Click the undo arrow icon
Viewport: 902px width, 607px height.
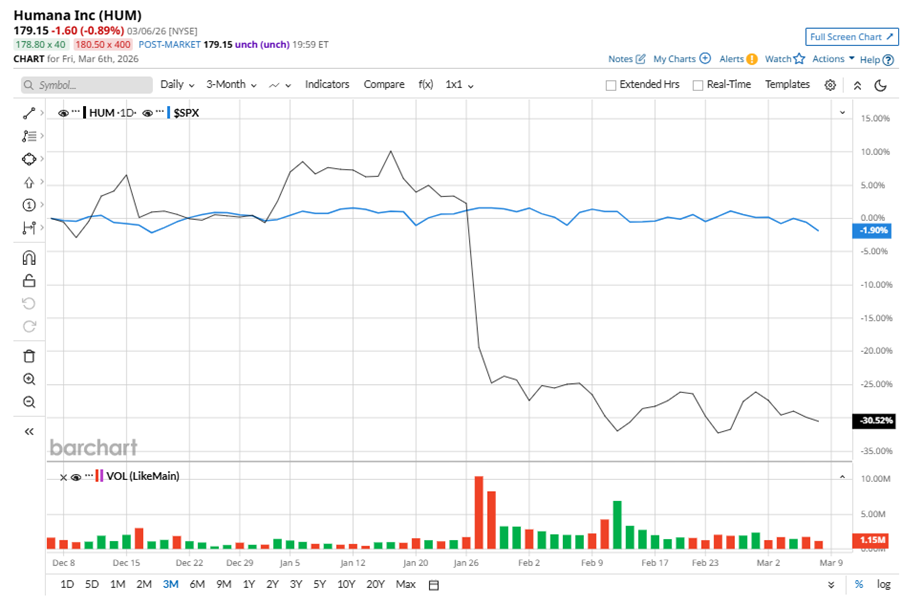point(29,303)
